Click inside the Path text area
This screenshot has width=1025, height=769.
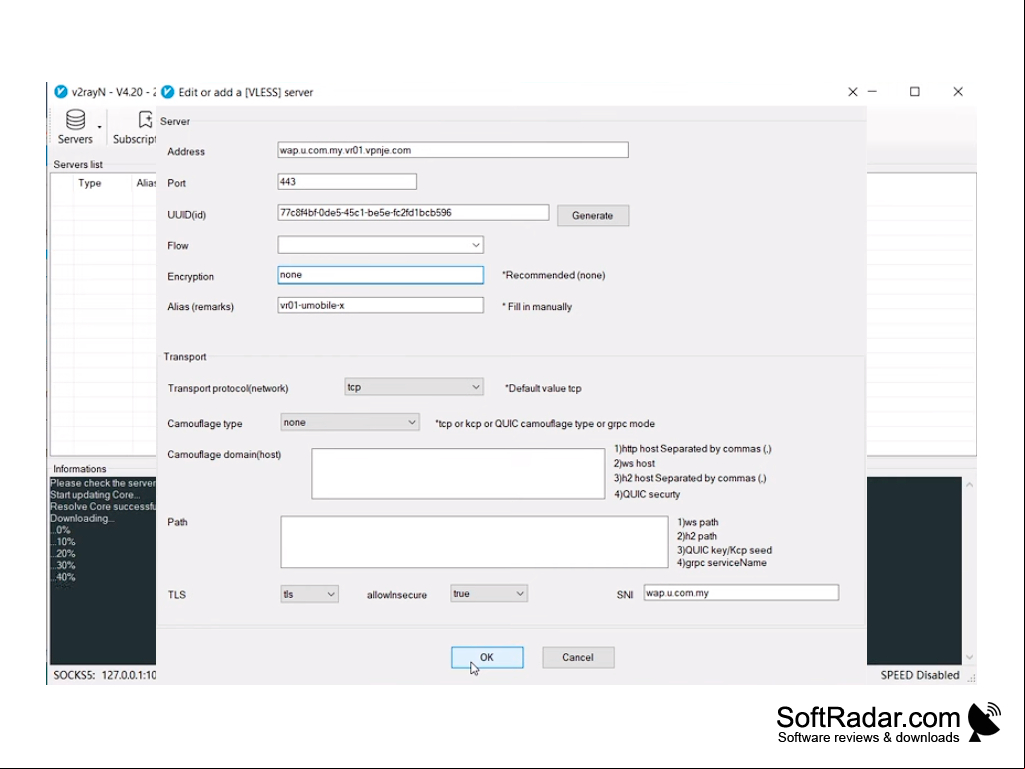[475, 542]
